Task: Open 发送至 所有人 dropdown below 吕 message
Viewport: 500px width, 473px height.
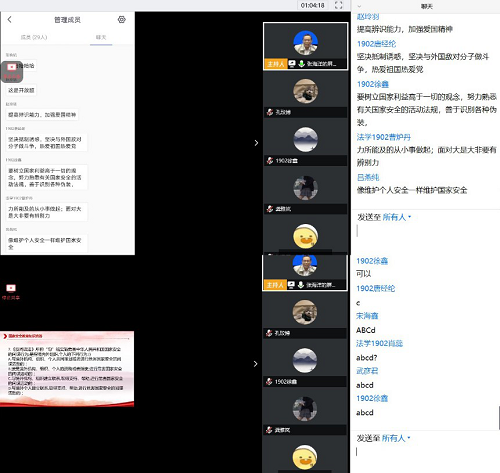Action: click(x=396, y=217)
